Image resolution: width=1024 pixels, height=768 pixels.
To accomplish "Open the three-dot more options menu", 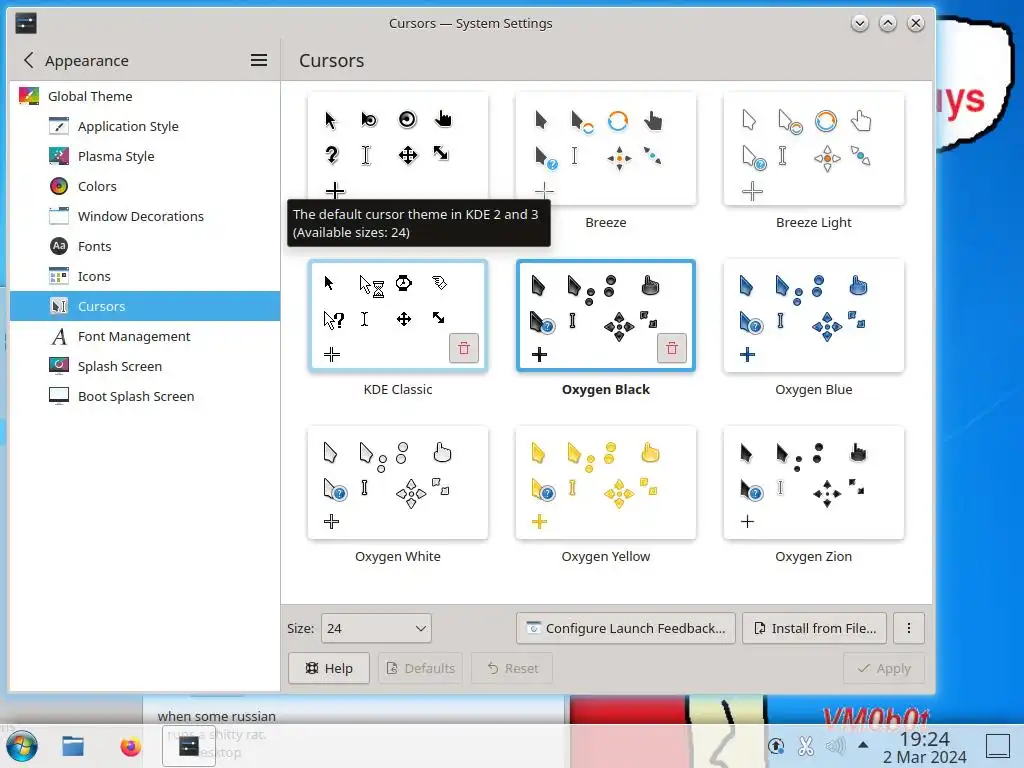I will point(908,628).
